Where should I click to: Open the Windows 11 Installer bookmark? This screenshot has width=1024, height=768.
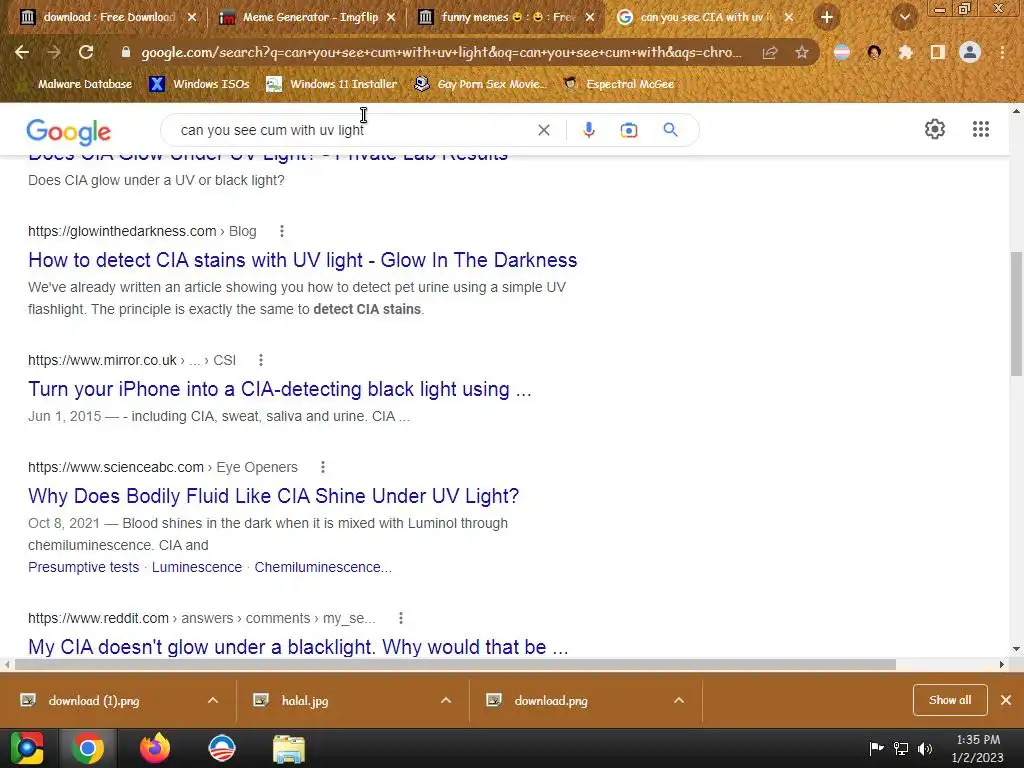[x=332, y=84]
